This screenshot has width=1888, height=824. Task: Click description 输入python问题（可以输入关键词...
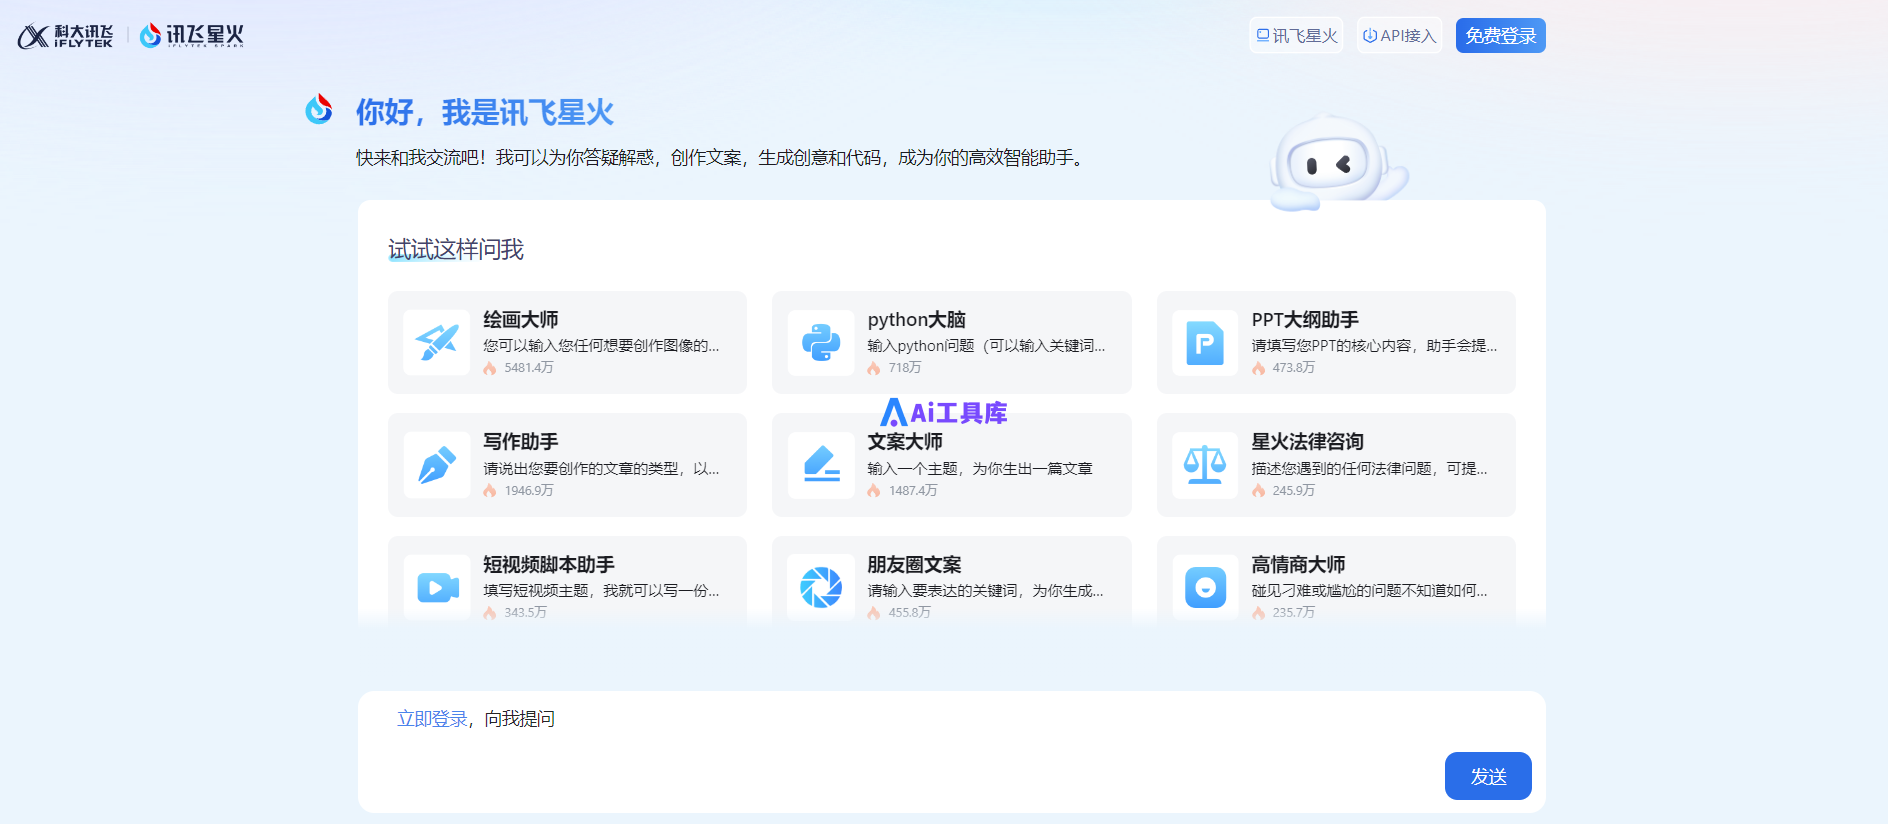point(986,346)
